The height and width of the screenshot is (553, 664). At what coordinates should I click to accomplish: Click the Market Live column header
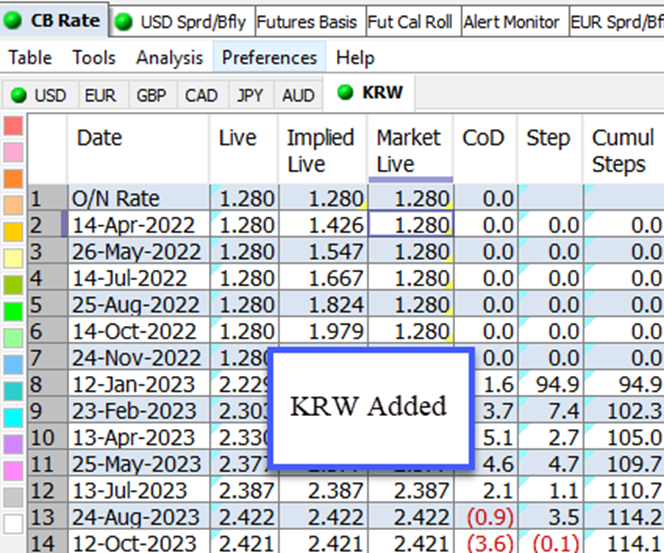(x=410, y=149)
